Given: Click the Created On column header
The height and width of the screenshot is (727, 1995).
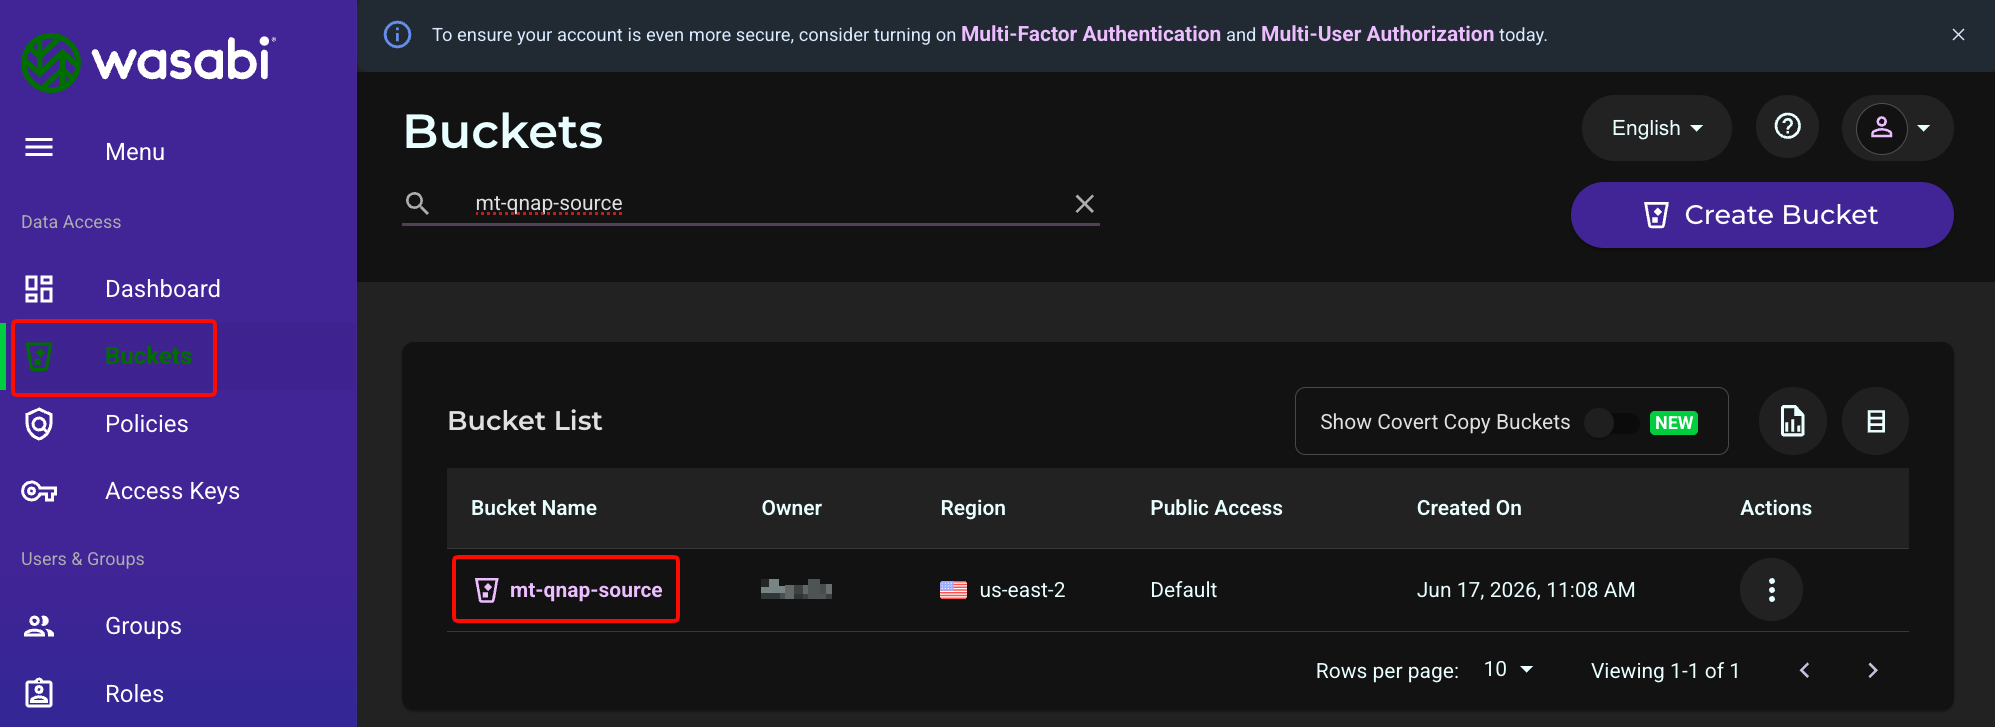Looking at the screenshot, I should (x=1469, y=508).
